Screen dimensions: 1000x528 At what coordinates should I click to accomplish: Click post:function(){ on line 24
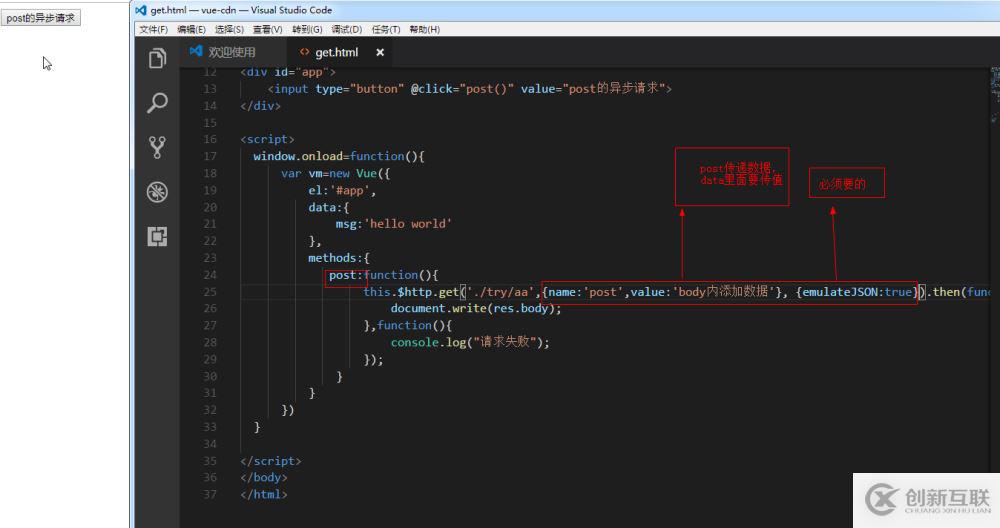click(383, 275)
